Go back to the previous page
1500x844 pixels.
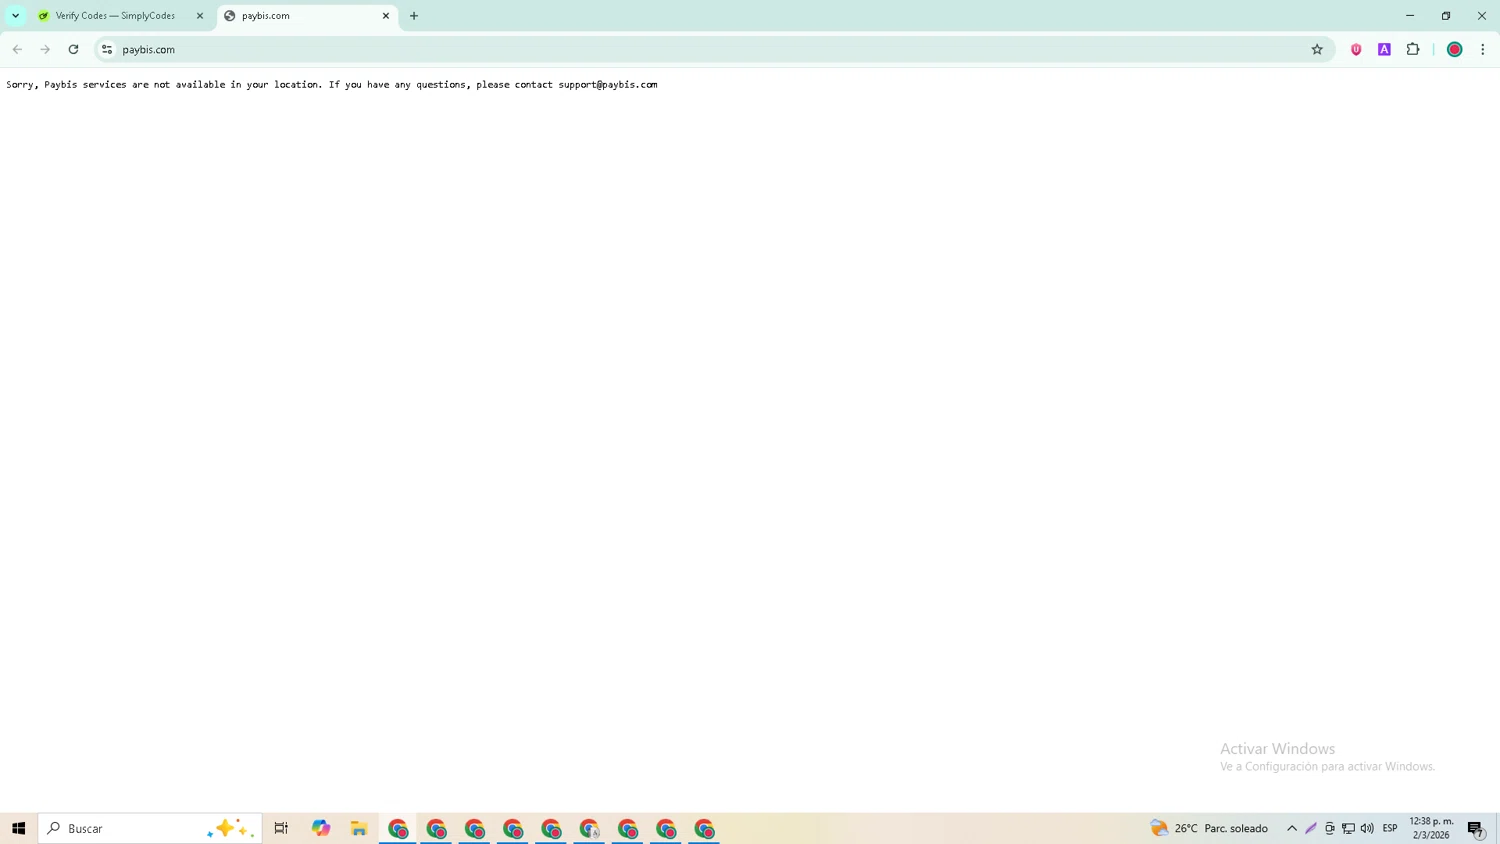coord(17,49)
